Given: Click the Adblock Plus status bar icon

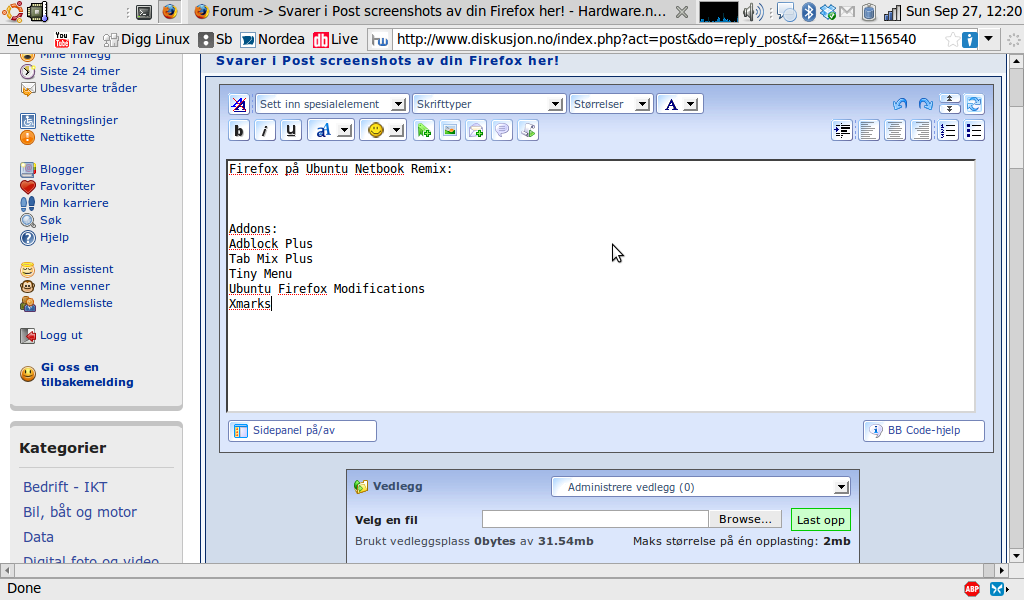Looking at the screenshot, I should [x=972, y=589].
